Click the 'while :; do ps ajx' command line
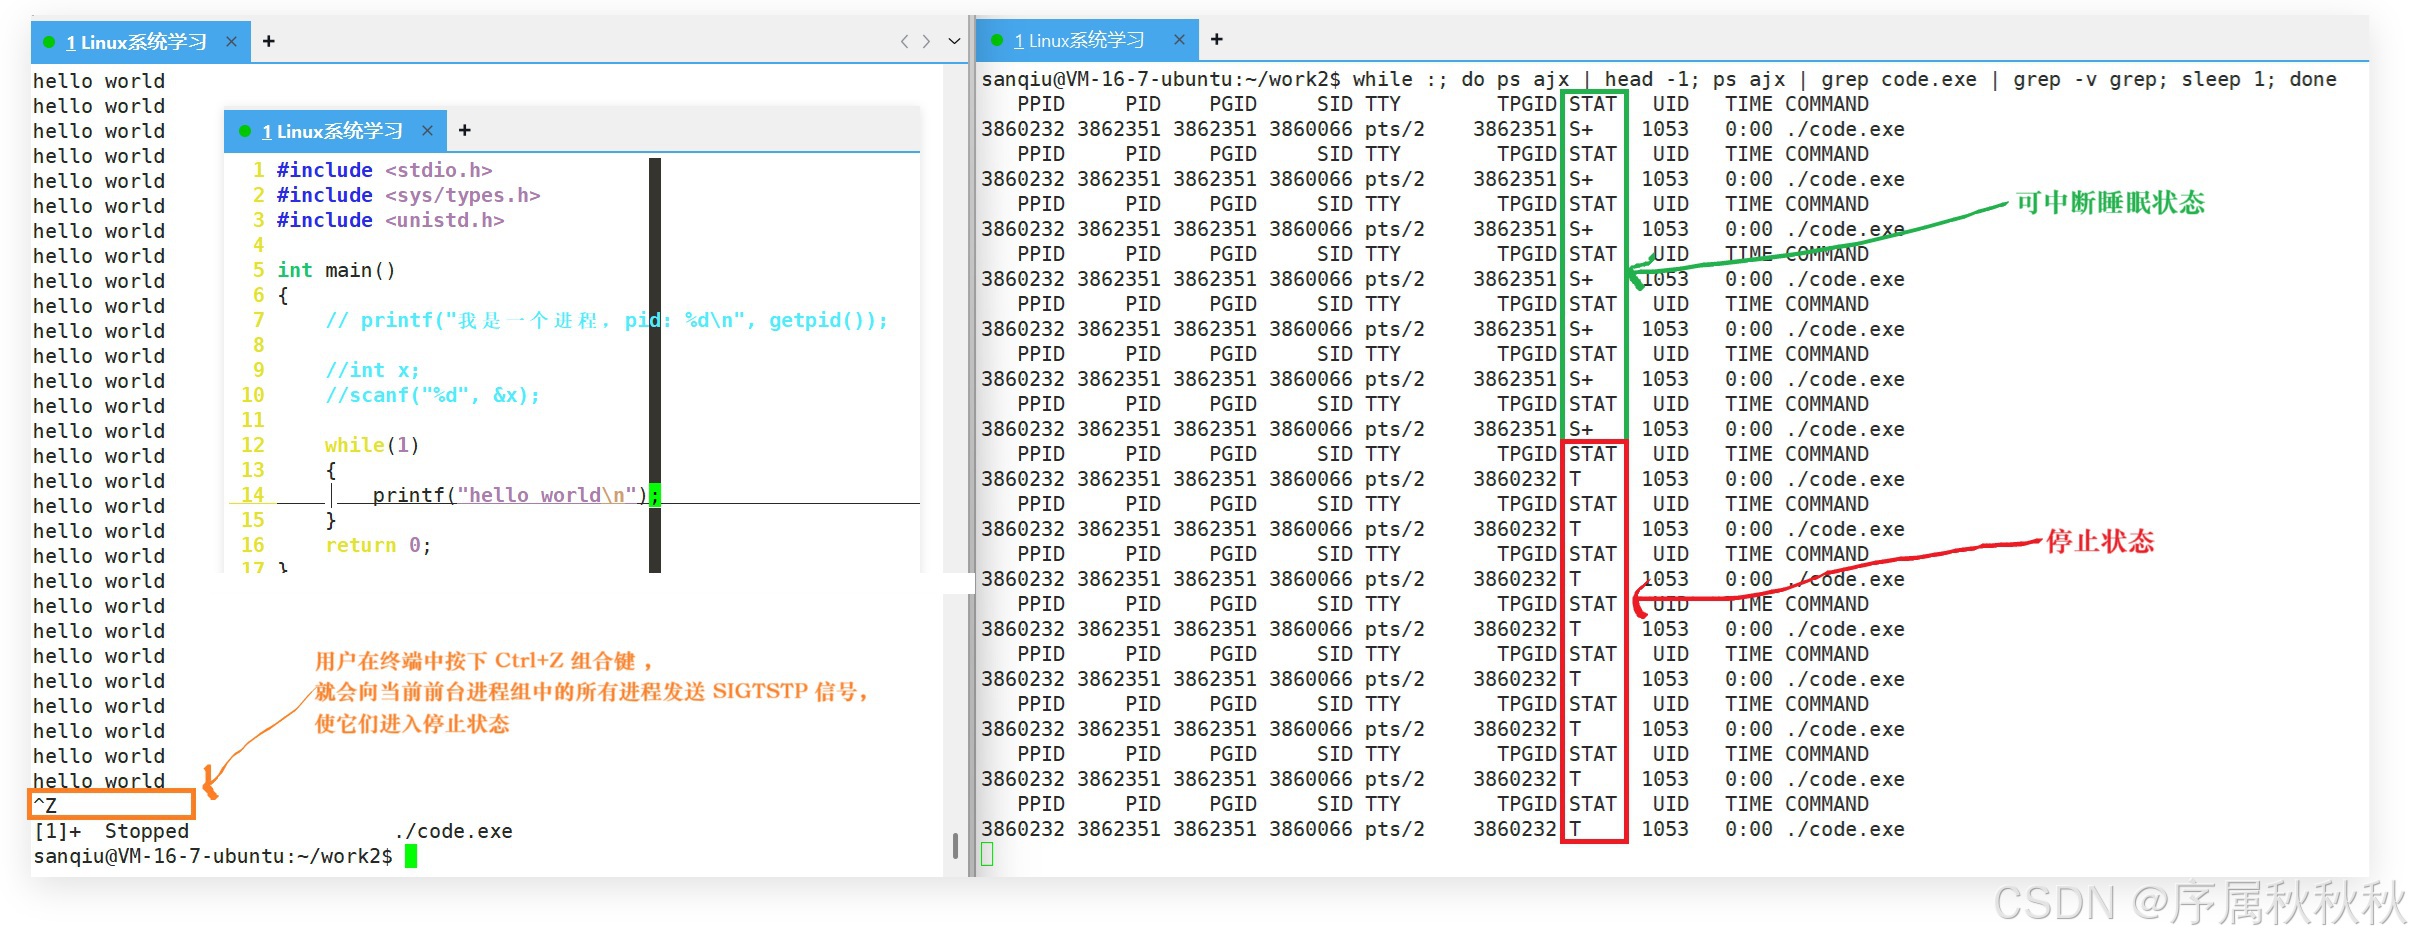 1844,79
